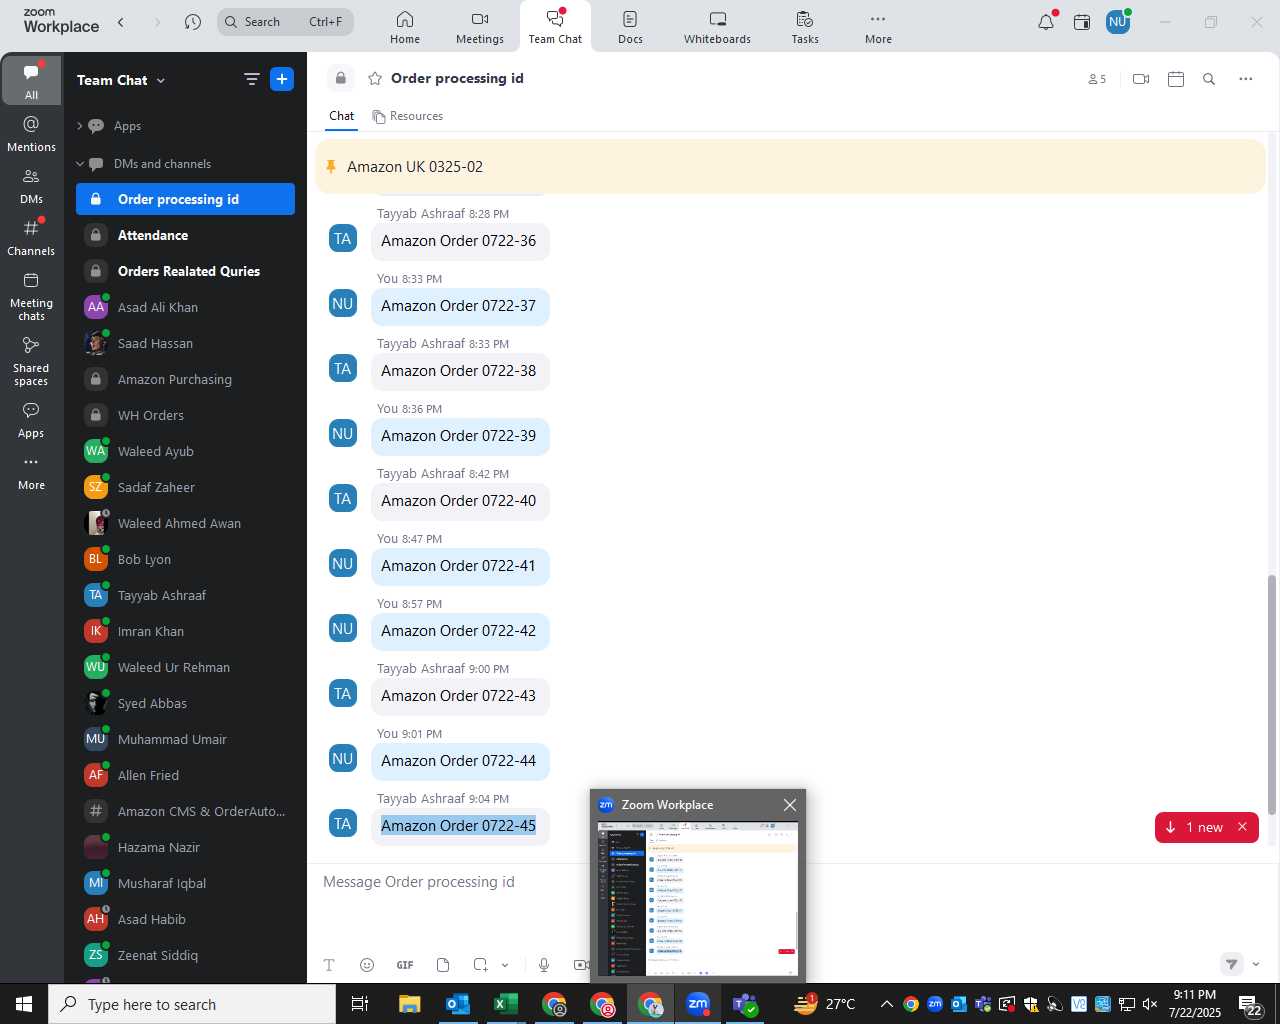The width and height of the screenshot is (1280, 1024).
Task: Open More in left sidebar rail
Action: coord(32,472)
